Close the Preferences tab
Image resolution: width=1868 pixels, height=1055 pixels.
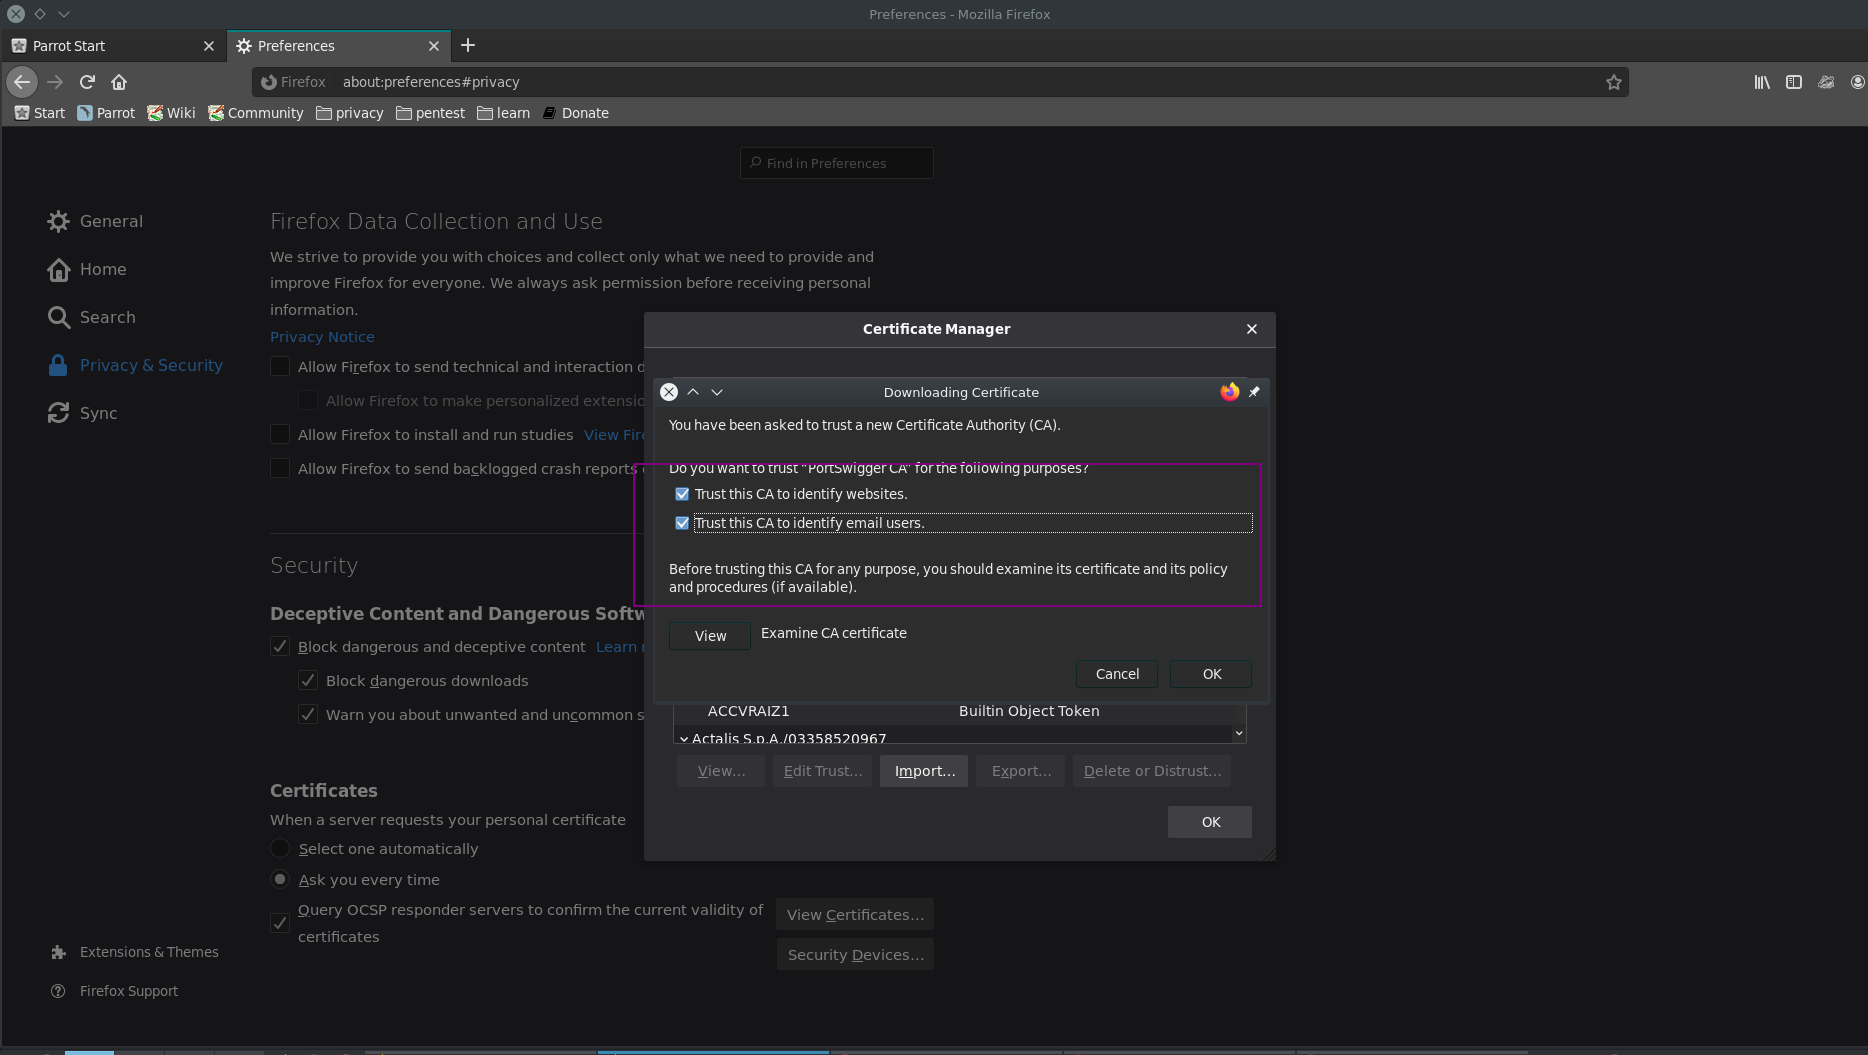(434, 46)
